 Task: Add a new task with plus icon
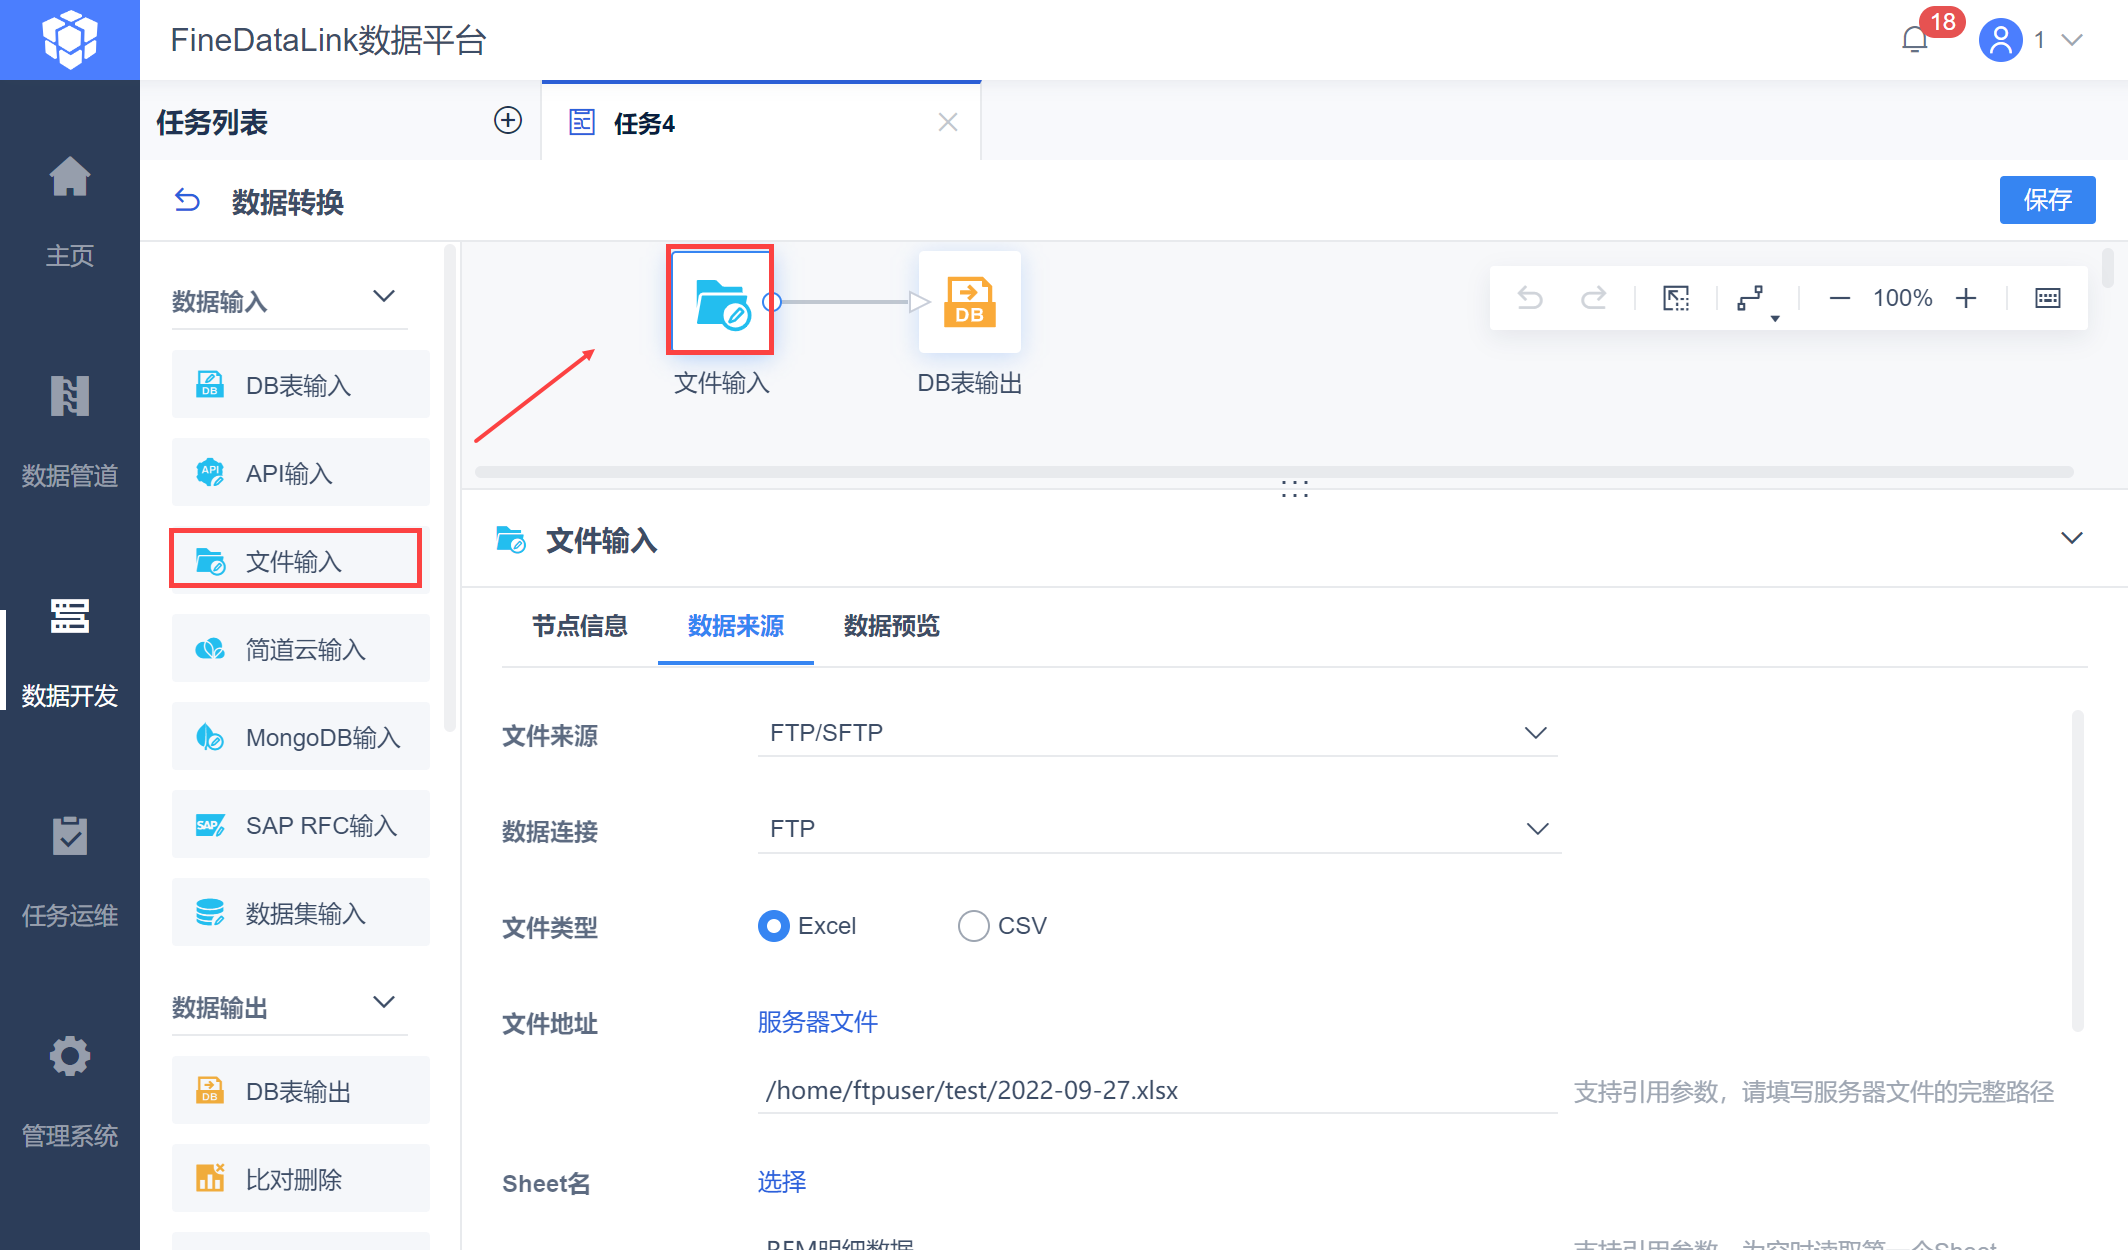click(508, 121)
